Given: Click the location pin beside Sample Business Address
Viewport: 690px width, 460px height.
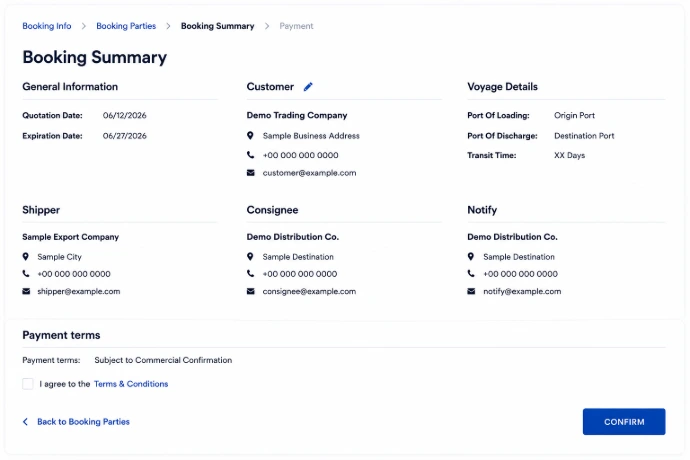Looking at the screenshot, I should (x=250, y=136).
